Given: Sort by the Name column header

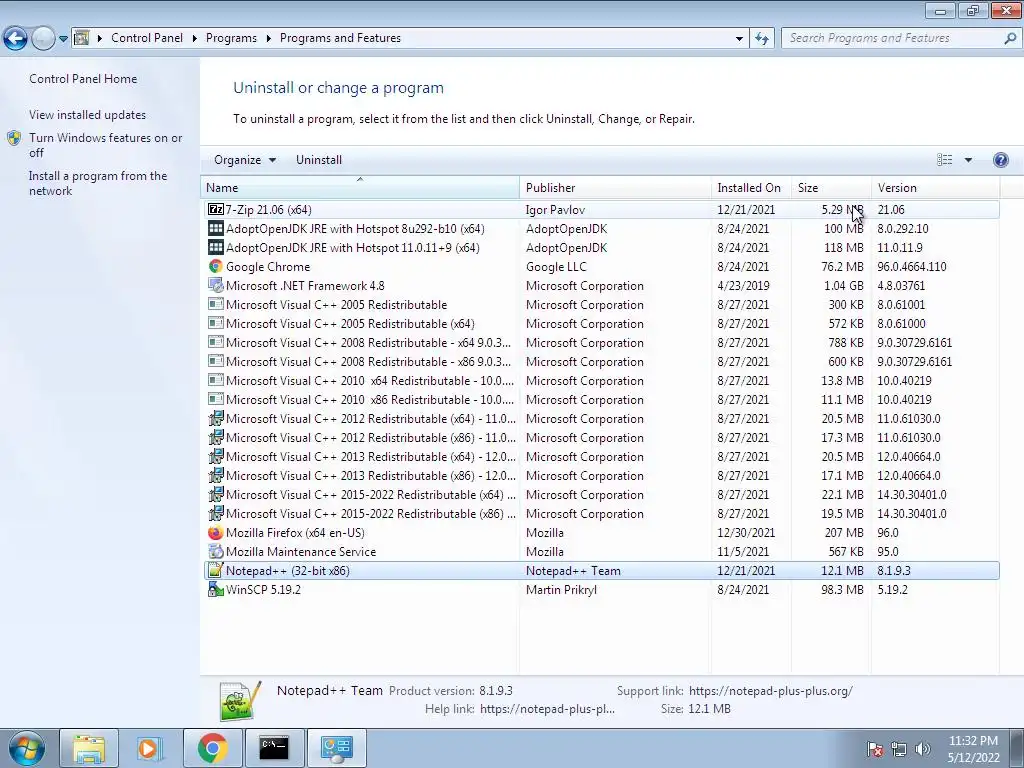Looking at the screenshot, I should pyautogui.click(x=360, y=187).
